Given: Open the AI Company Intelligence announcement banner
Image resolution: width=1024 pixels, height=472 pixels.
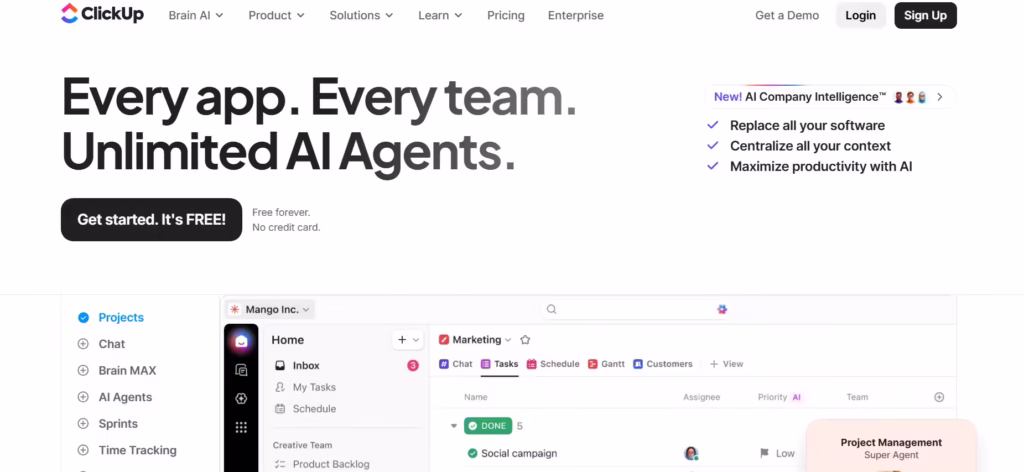Looking at the screenshot, I should [x=828, y=97].
